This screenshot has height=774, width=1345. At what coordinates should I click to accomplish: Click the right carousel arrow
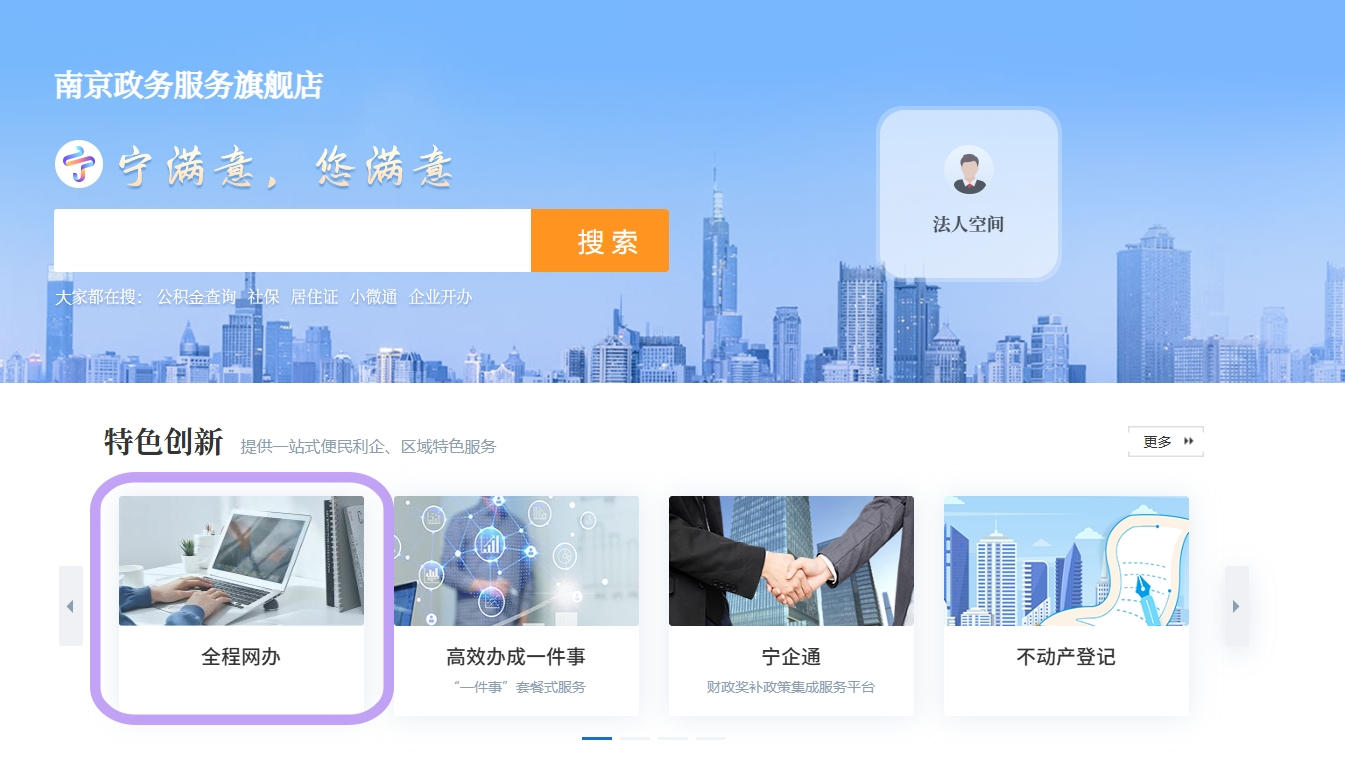point(1236,606)
